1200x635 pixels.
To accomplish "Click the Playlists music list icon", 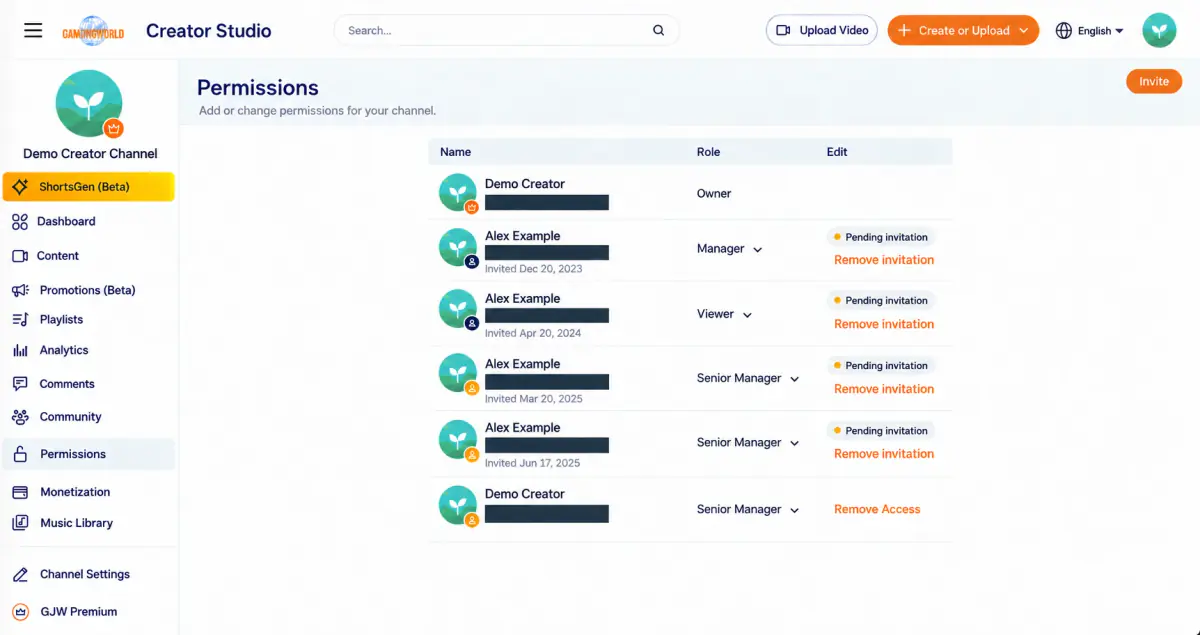I will click(20, 319).
